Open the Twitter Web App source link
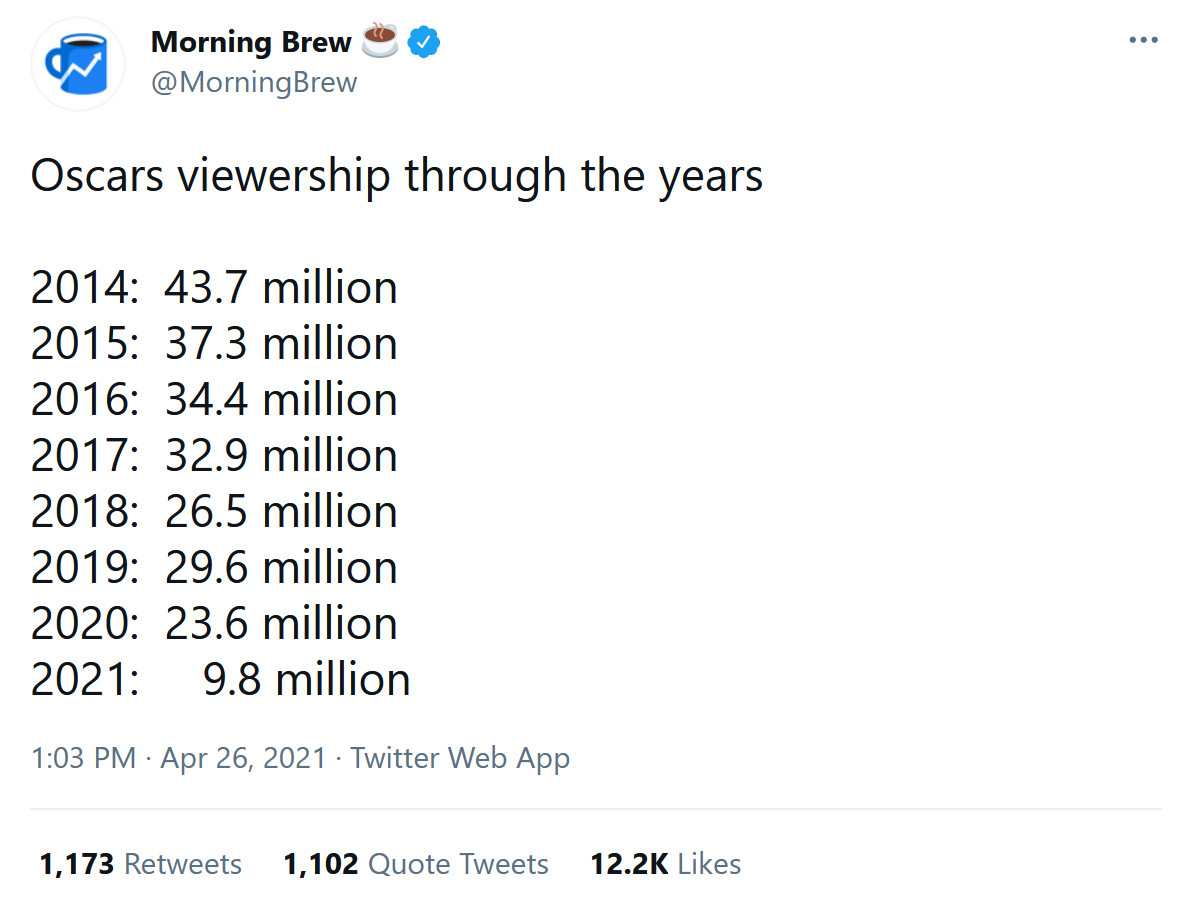 (460, 758)
